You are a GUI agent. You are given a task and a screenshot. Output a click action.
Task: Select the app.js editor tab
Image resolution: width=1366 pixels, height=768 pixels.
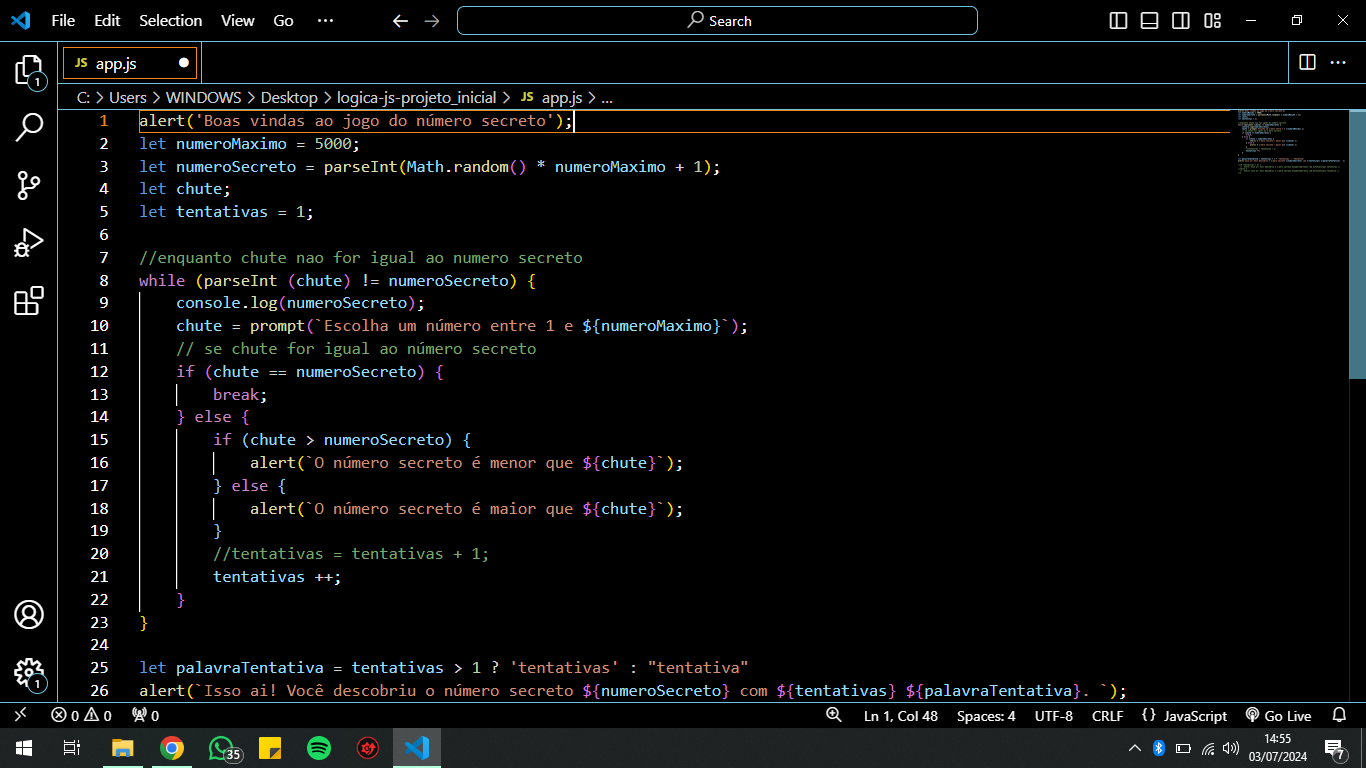coord(130,63)
